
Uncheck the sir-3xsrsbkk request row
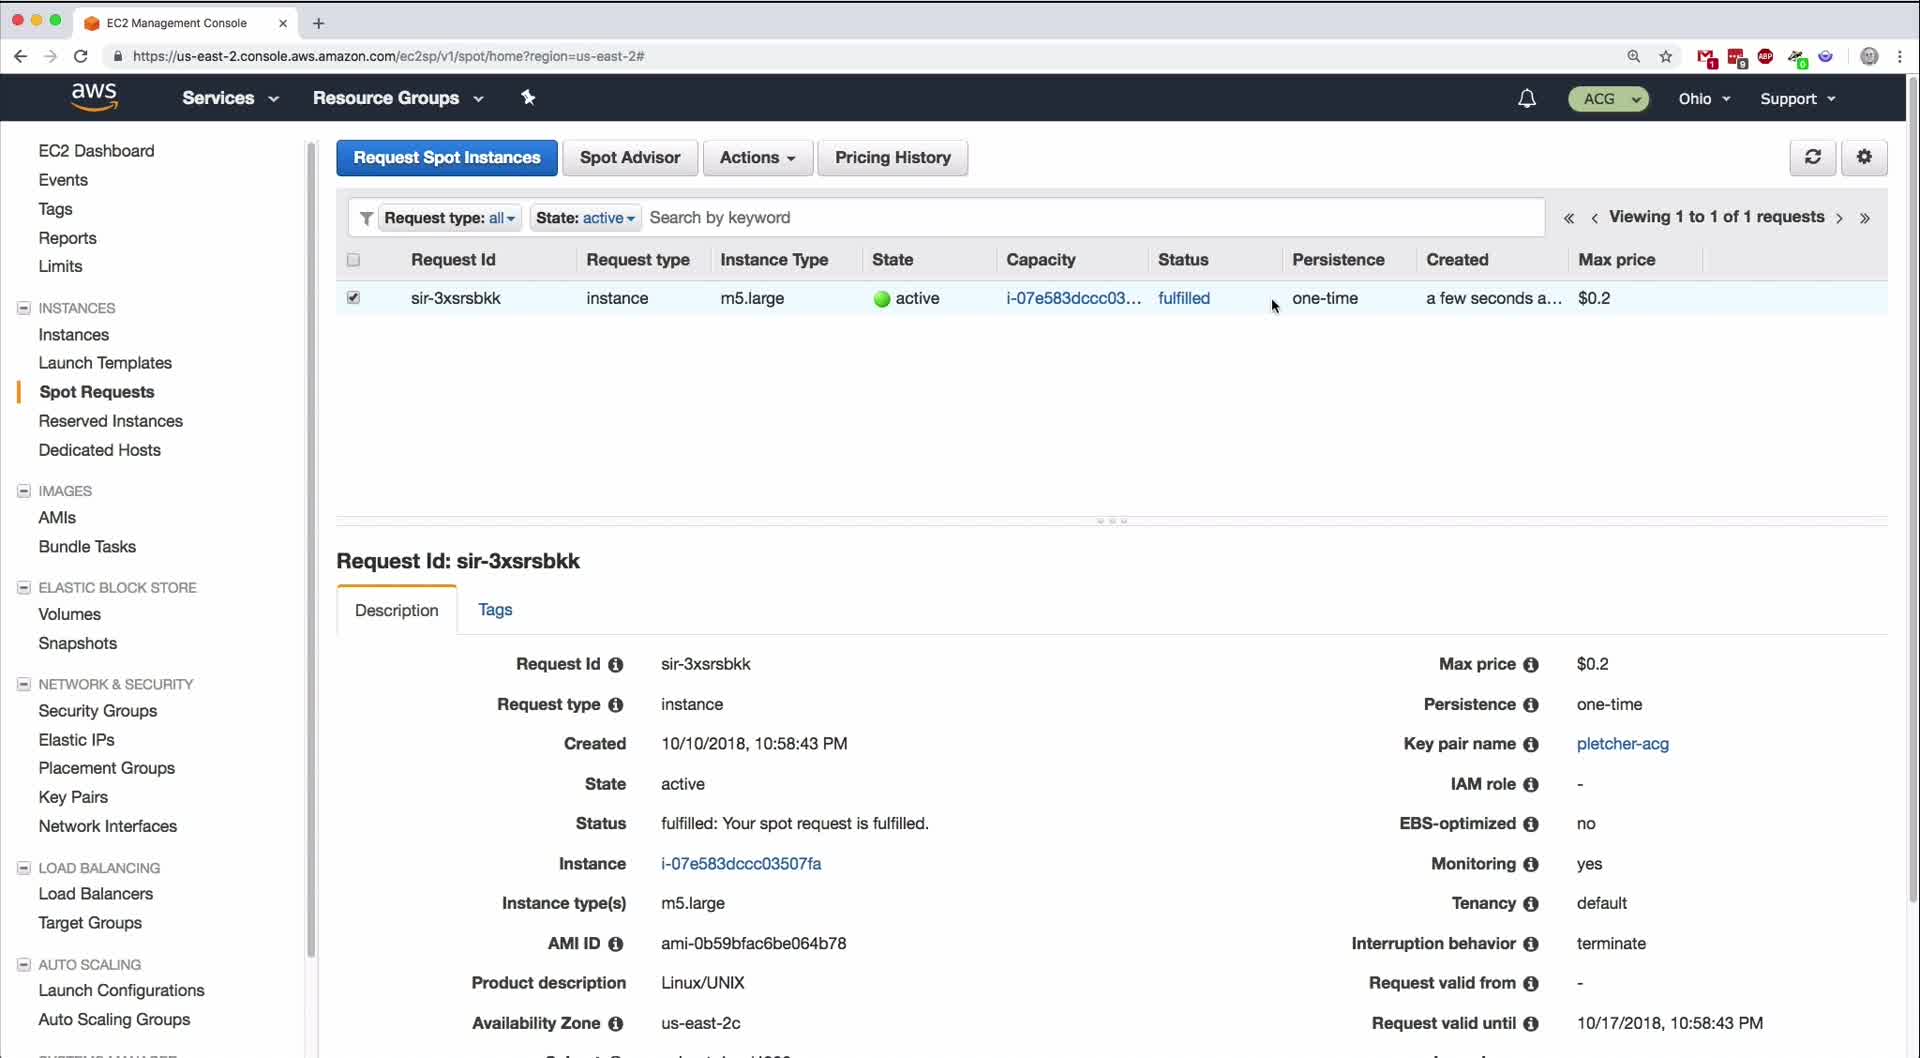[353, 298]
